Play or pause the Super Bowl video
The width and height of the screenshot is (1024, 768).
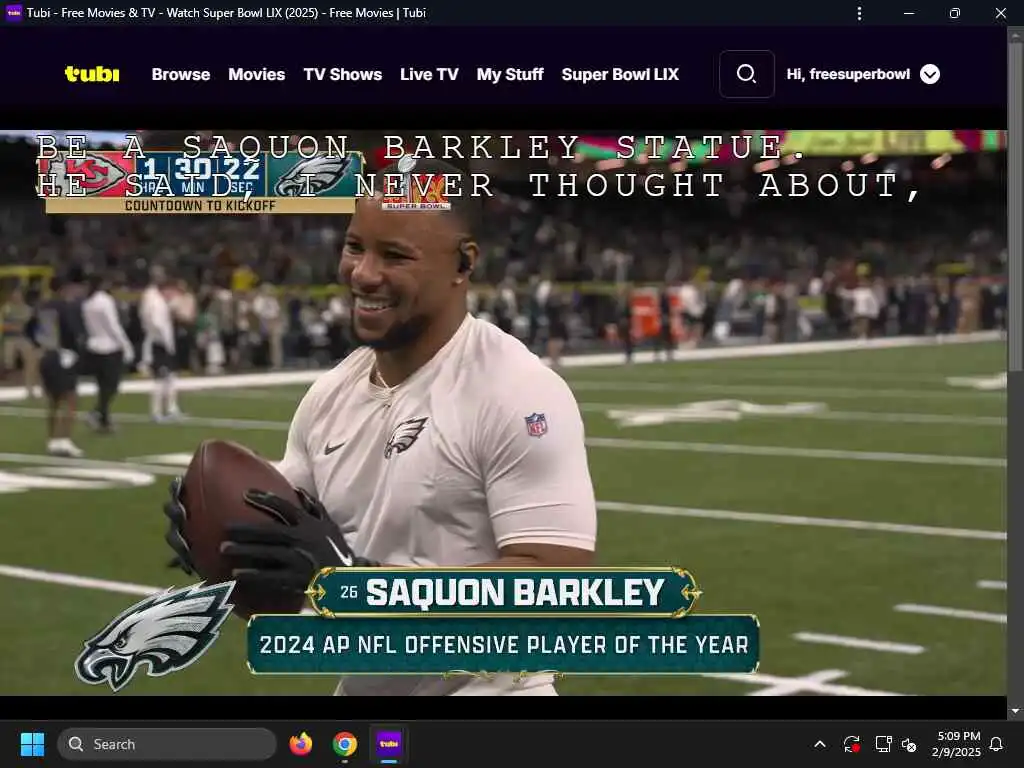503,413
